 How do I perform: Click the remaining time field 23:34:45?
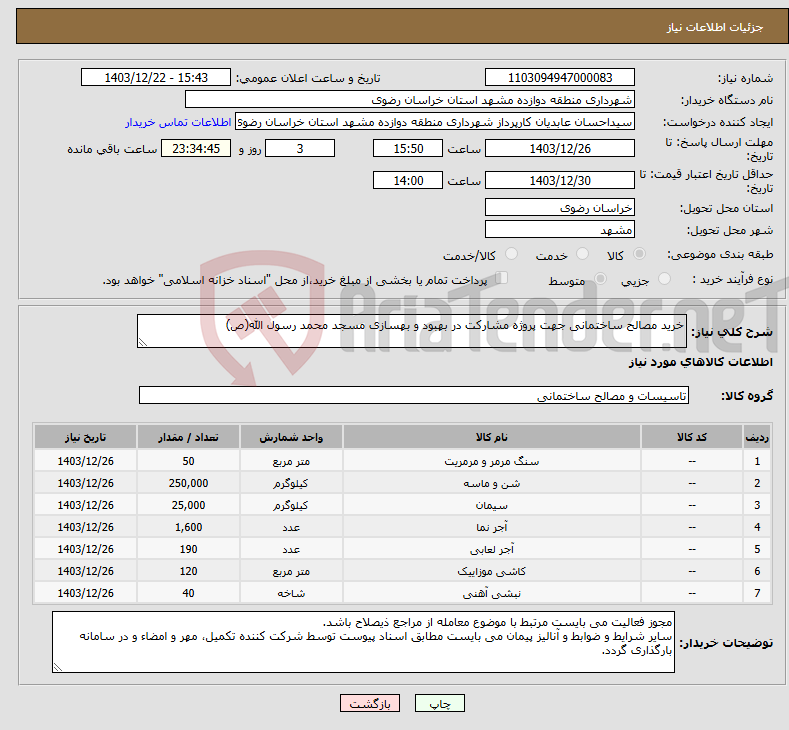click(196, 148)
